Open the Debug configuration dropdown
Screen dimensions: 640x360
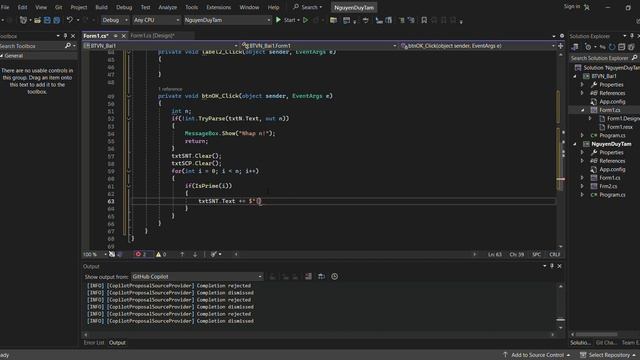pos(114,20)
